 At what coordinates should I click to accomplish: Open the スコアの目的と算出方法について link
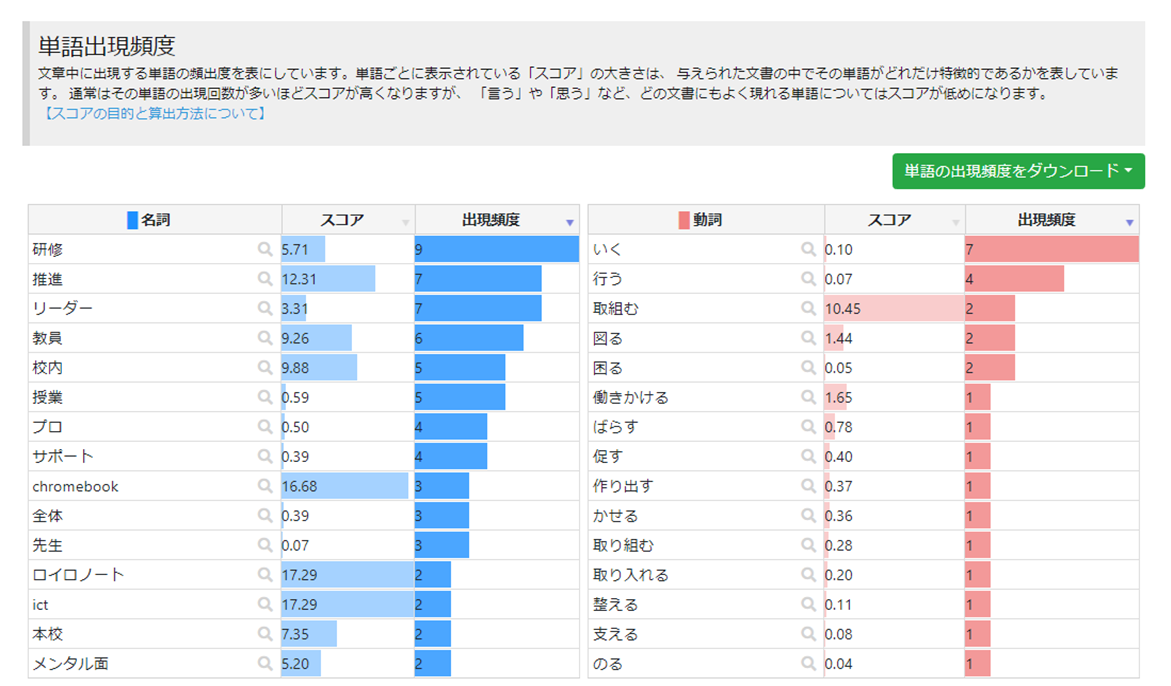point(154,114)
